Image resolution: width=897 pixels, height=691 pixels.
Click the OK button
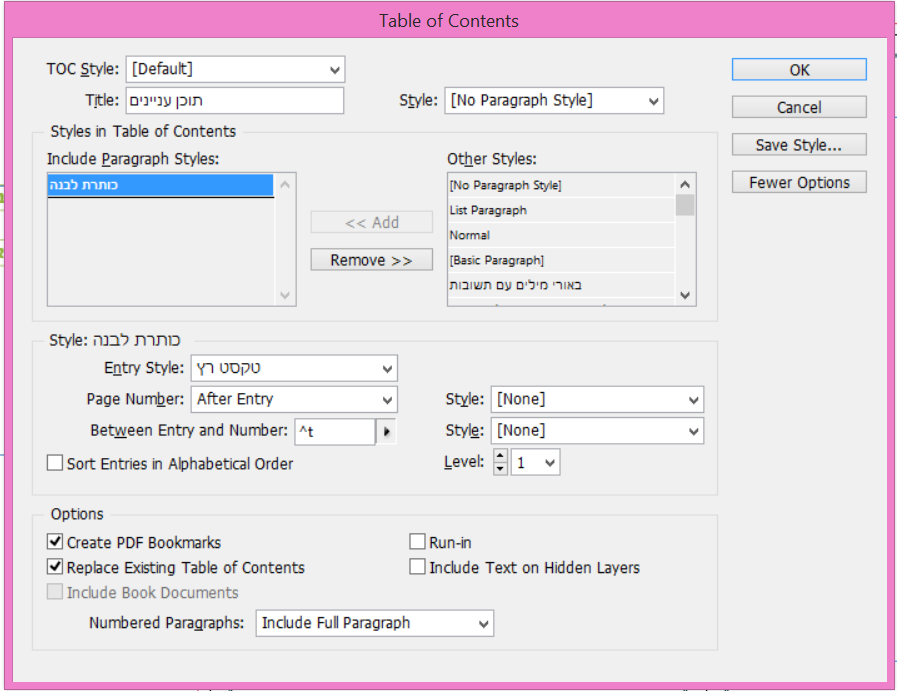pos(798,70)
